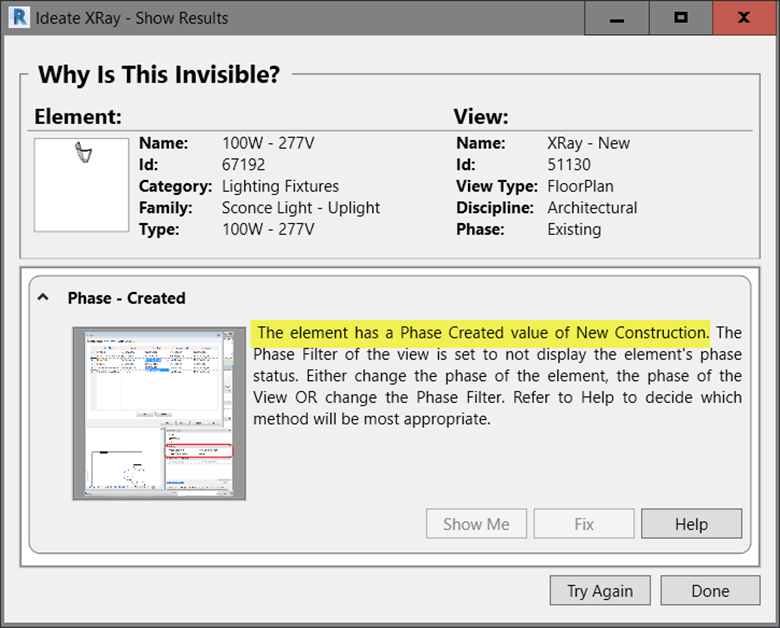Click the View: section heading
780x628 pixels.
pos(481,117)
